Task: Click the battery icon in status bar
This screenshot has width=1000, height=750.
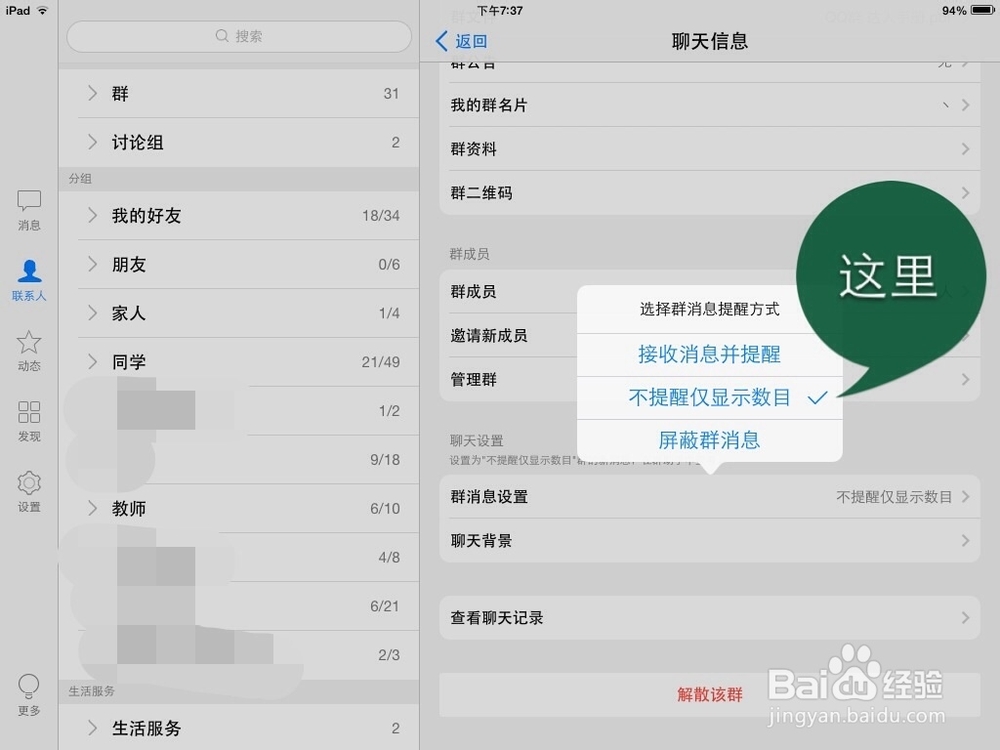Action: coord(982,10)
